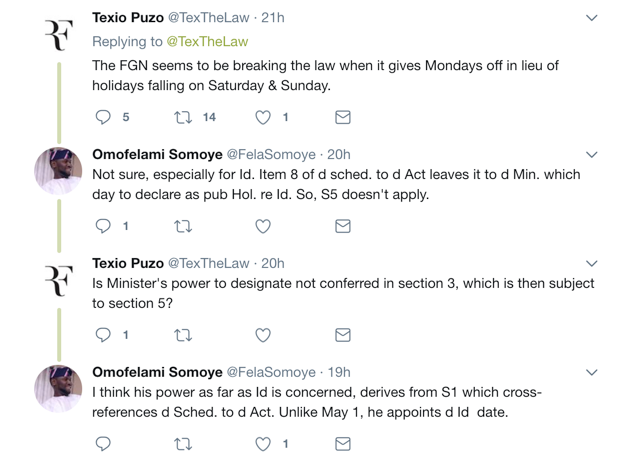Open Omofelami Somoye's profile name on the 20h tweet
Screen dimensions: 634x460
pos(157,154)
